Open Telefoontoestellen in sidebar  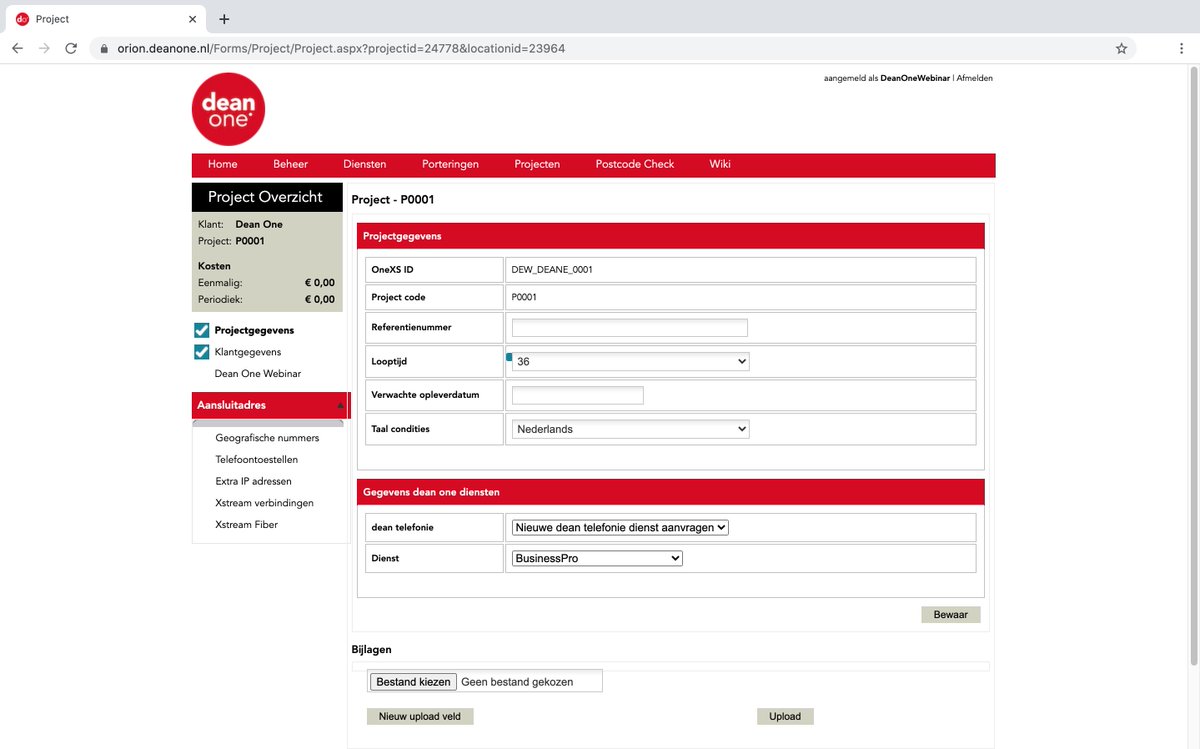(256, 460)
